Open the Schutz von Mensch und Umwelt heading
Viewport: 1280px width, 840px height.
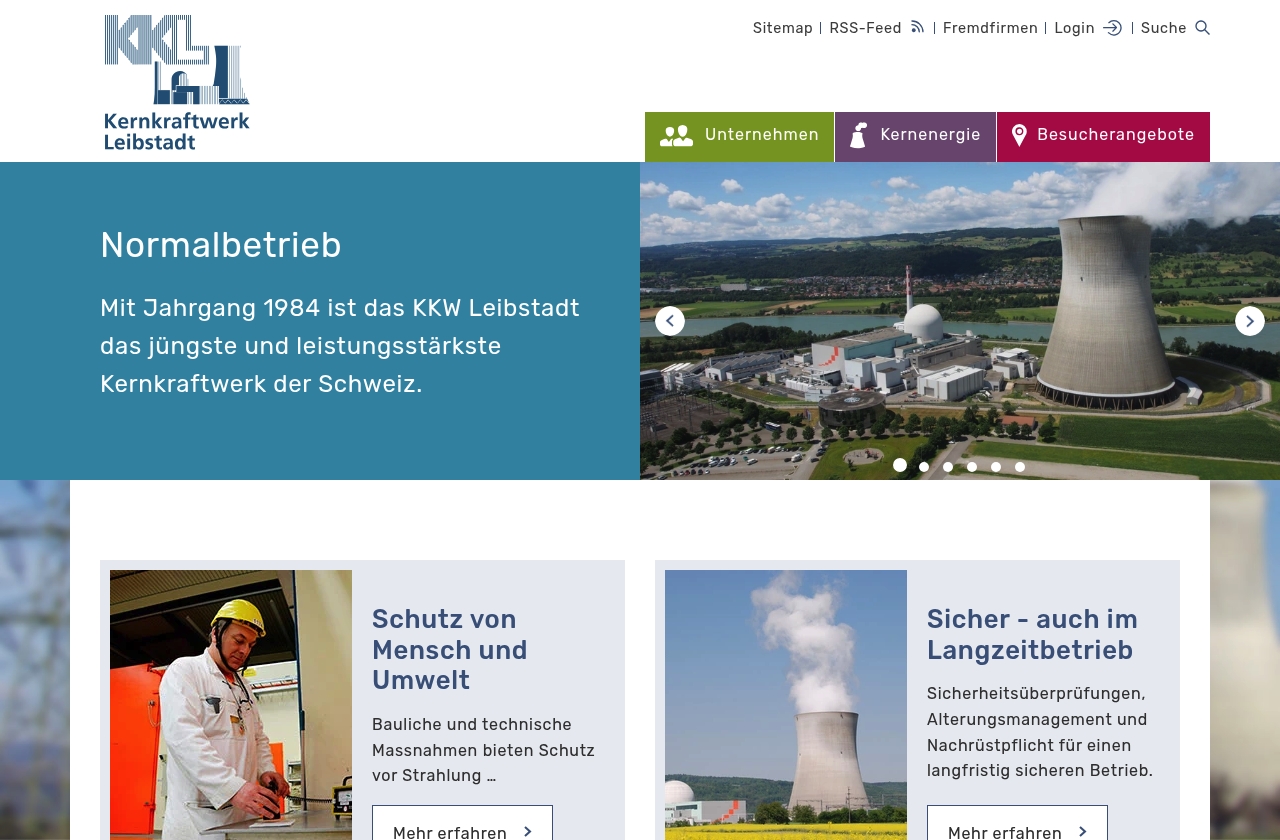coord(450,650)
